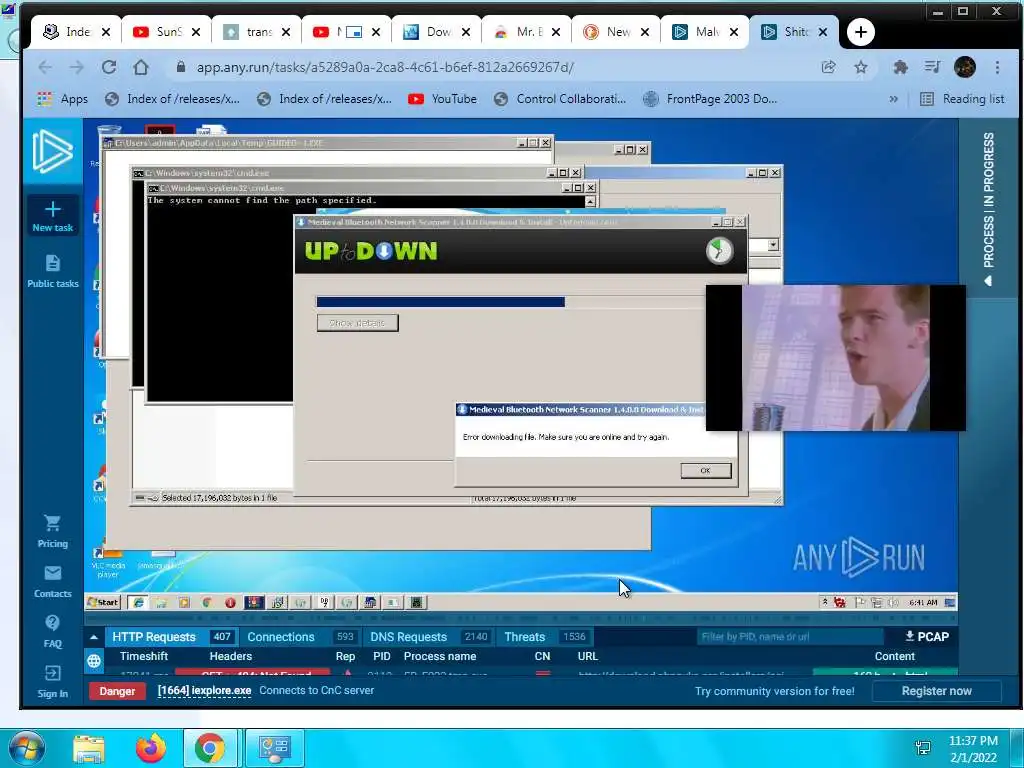The width and height of the screenshot is (1024, 768).
Task: Open Contacts in the sidebar
Action: (53, 581)
